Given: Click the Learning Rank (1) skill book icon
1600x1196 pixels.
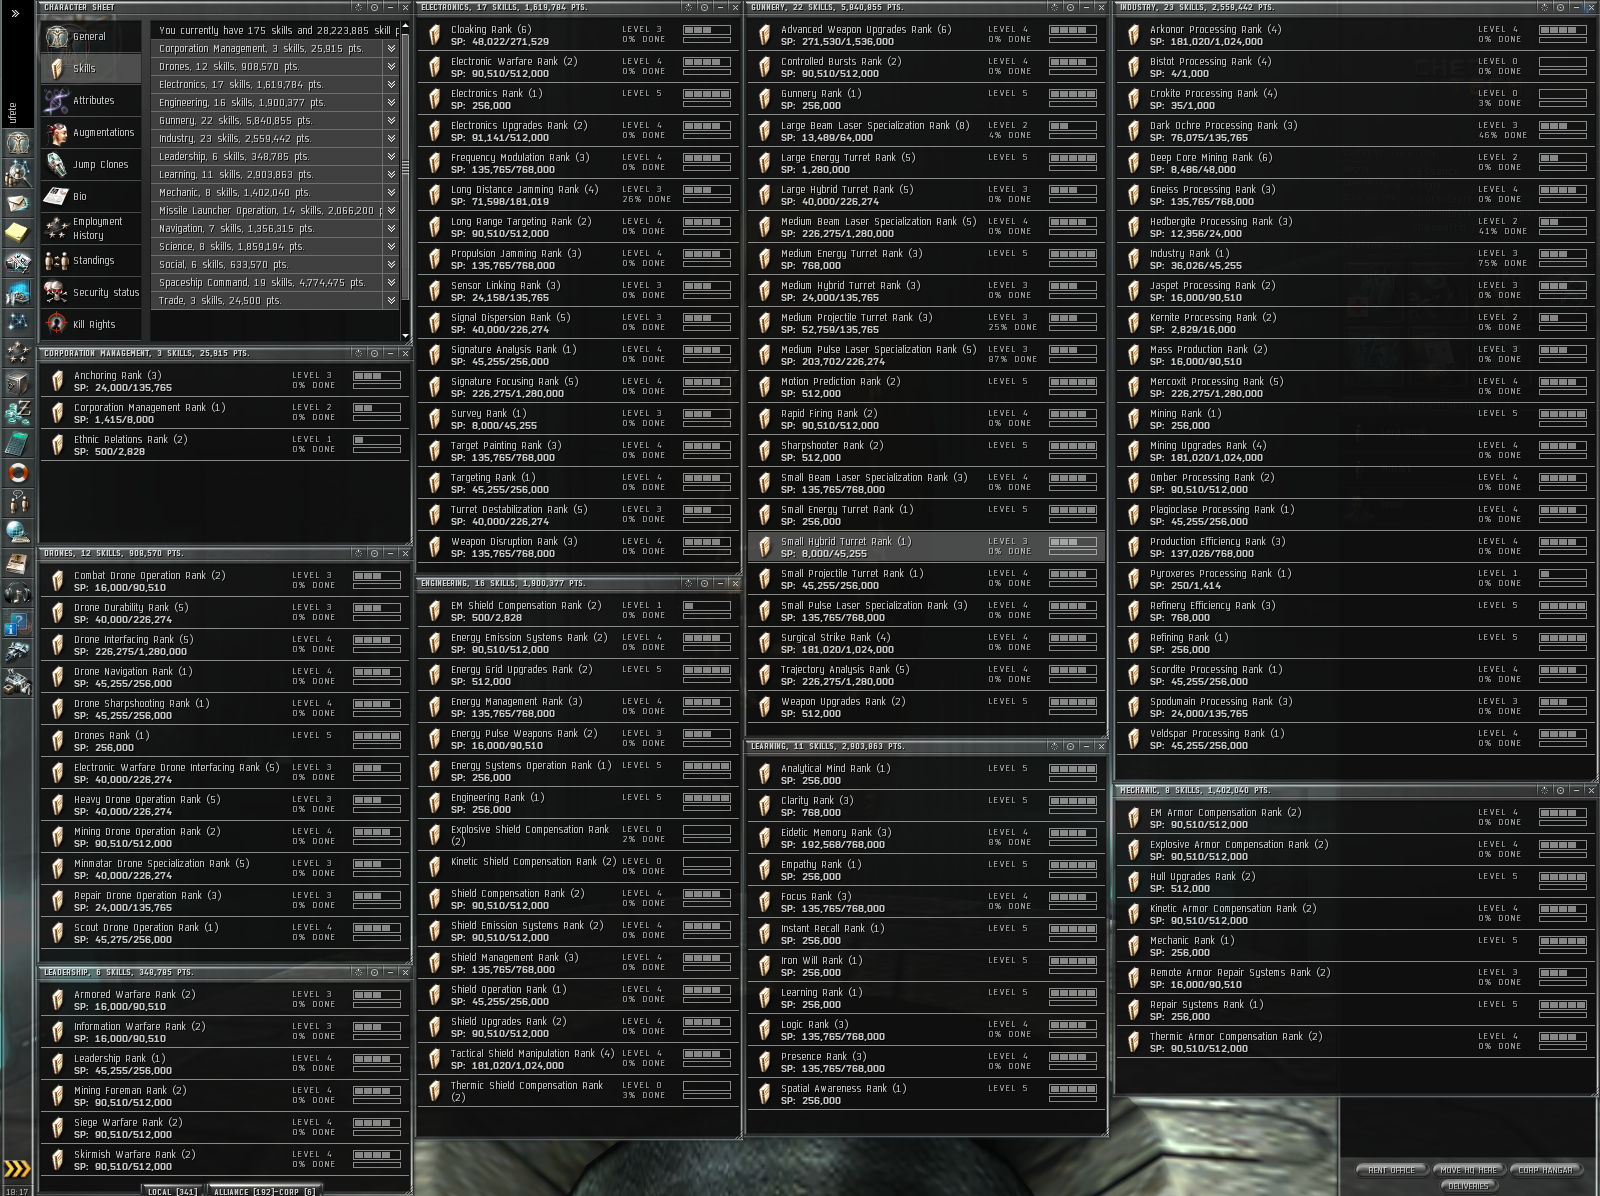Looking at the screenshot, I should 764,998.
